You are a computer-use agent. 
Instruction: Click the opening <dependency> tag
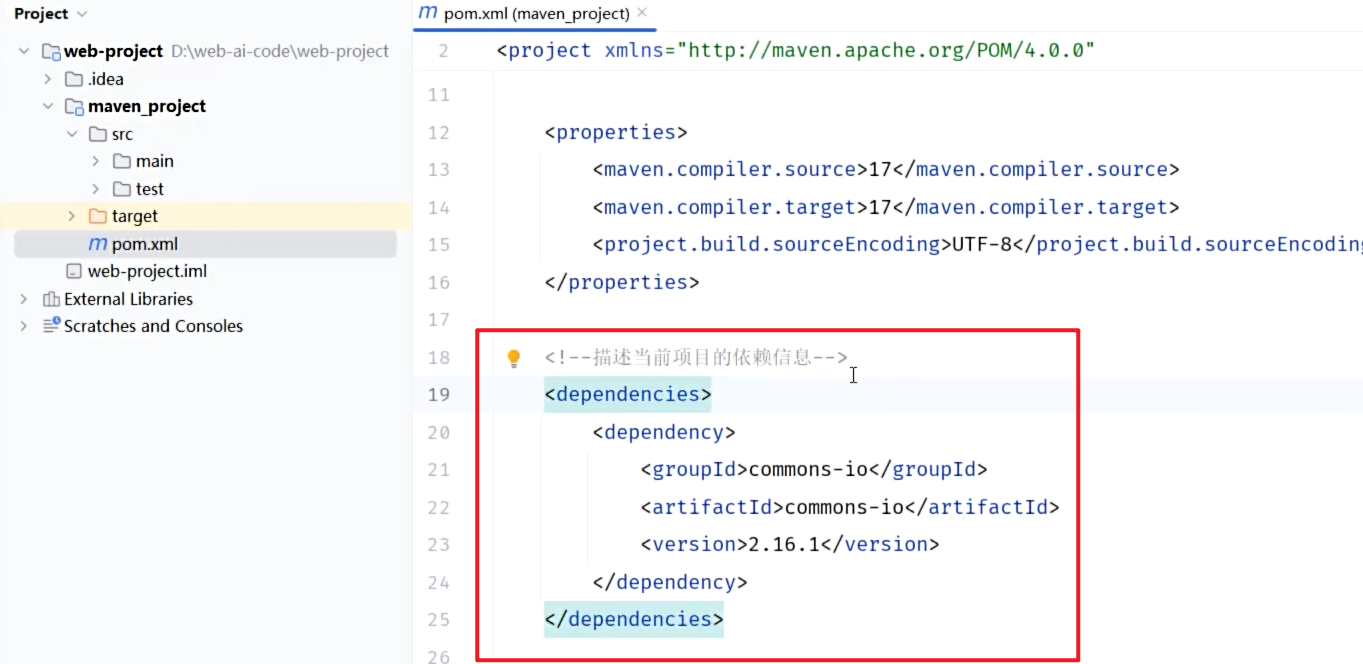pos(664,432)
